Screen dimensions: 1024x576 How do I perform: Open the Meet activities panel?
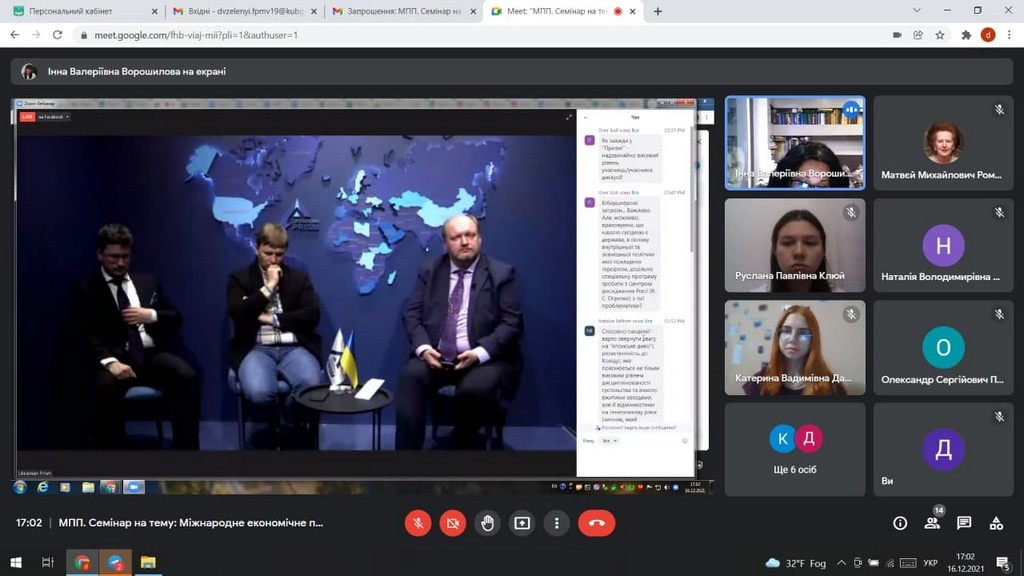996,523
